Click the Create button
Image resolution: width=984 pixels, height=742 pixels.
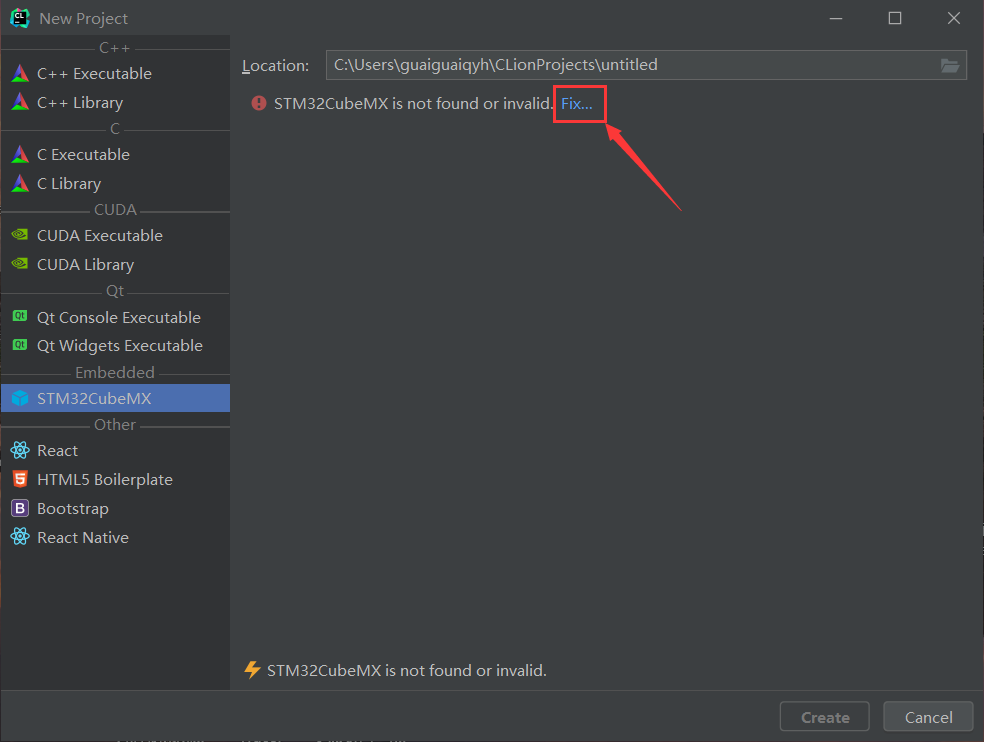(825, 717)
